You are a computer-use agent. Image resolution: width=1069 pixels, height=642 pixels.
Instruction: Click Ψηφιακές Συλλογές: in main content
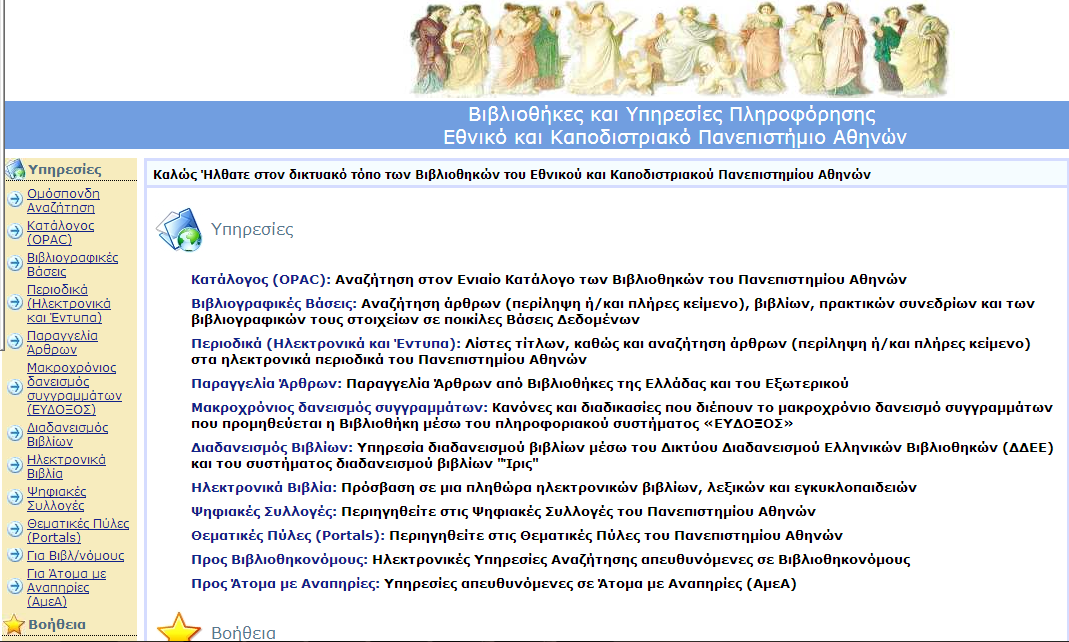(264, 511)
